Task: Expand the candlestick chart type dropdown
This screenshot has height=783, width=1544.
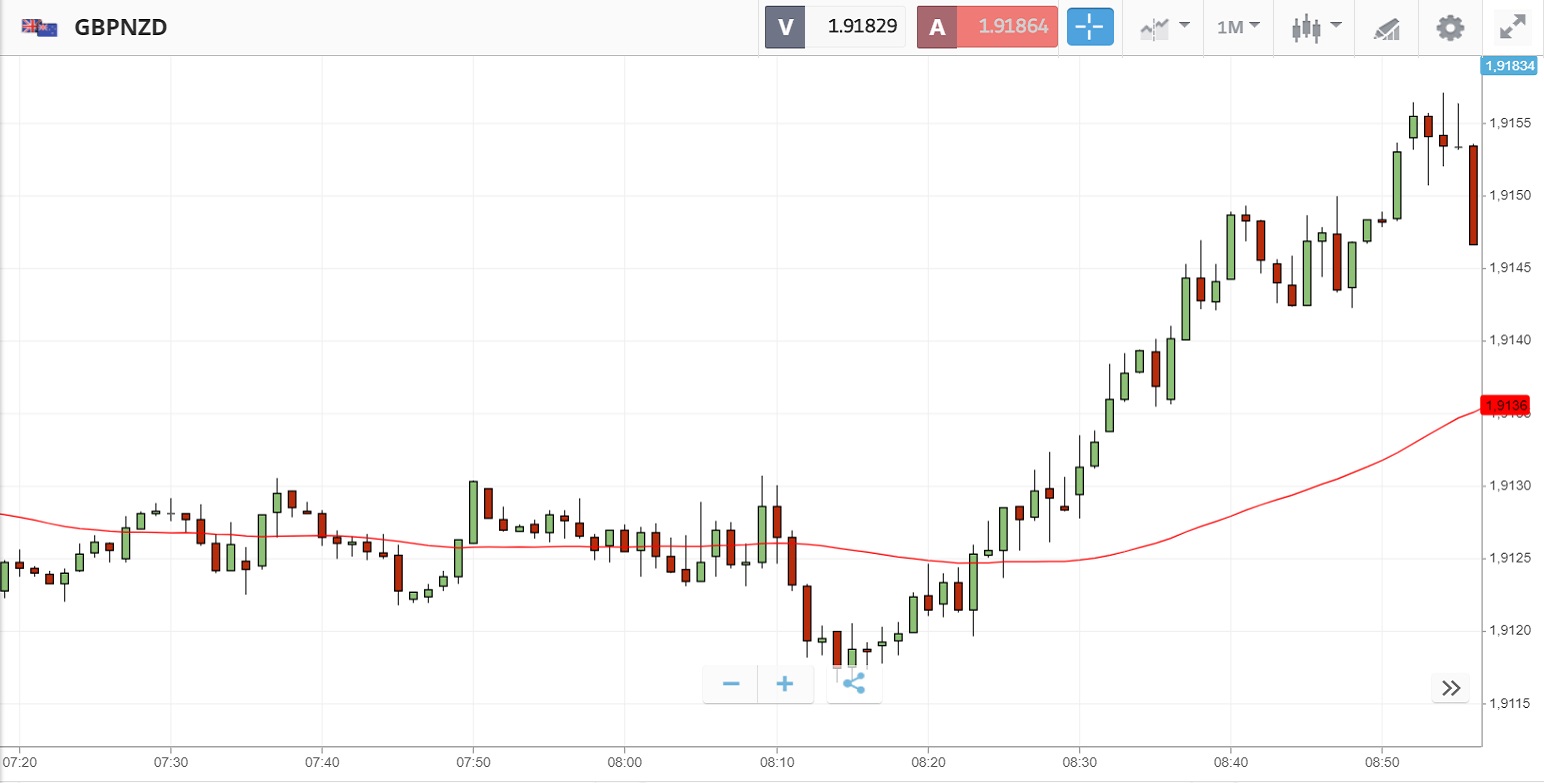Action: point(1317,27)
